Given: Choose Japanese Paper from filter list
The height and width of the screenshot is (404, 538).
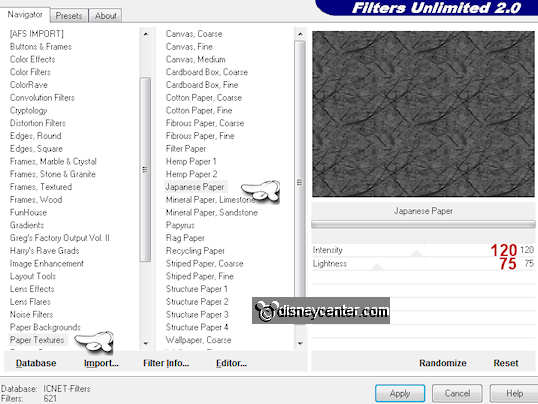Looking at the screenshot, I should [x=195, y=187].
